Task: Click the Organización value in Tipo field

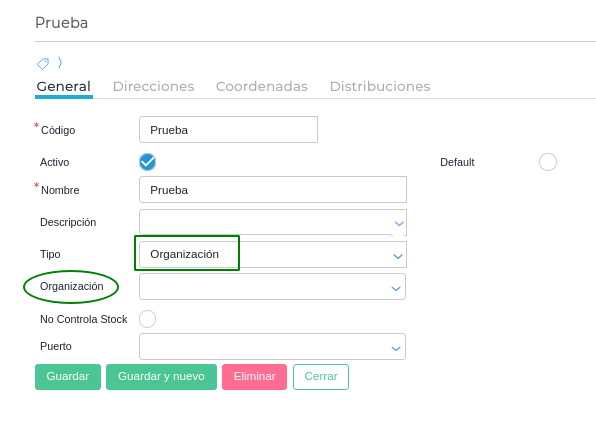Action: [184, 254]
